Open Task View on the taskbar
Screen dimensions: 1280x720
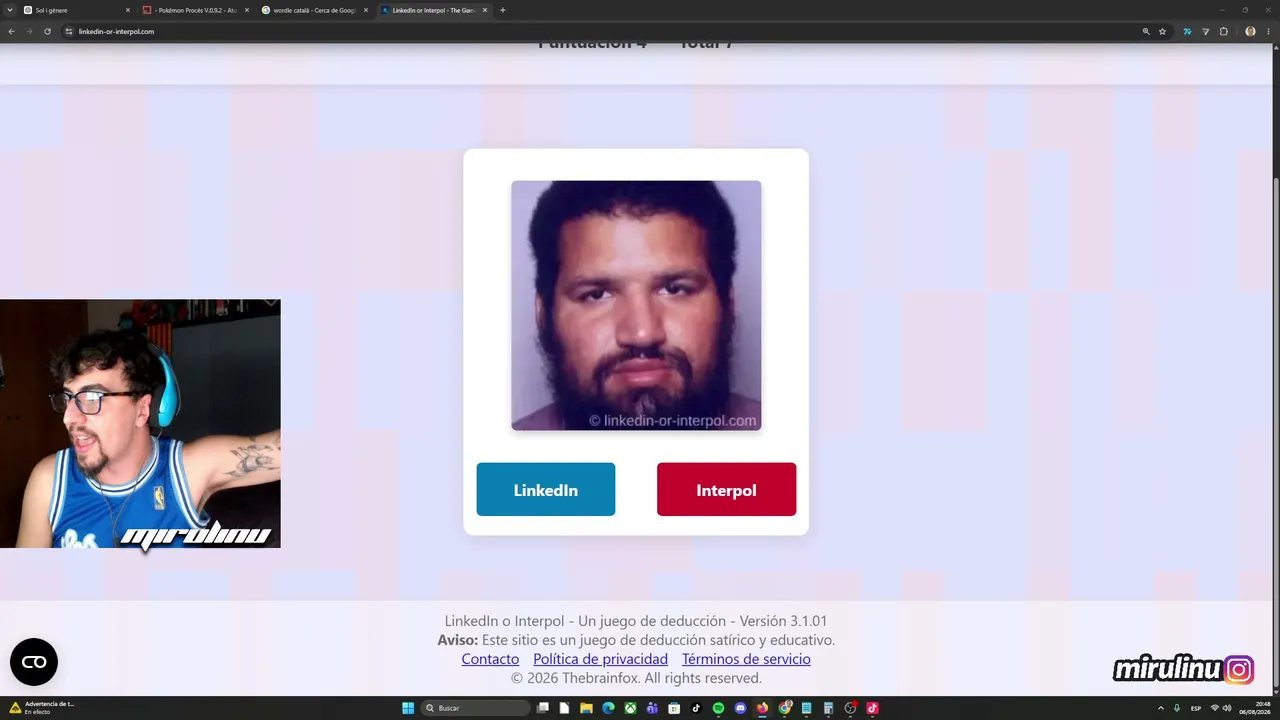click(x=543, y=708)
